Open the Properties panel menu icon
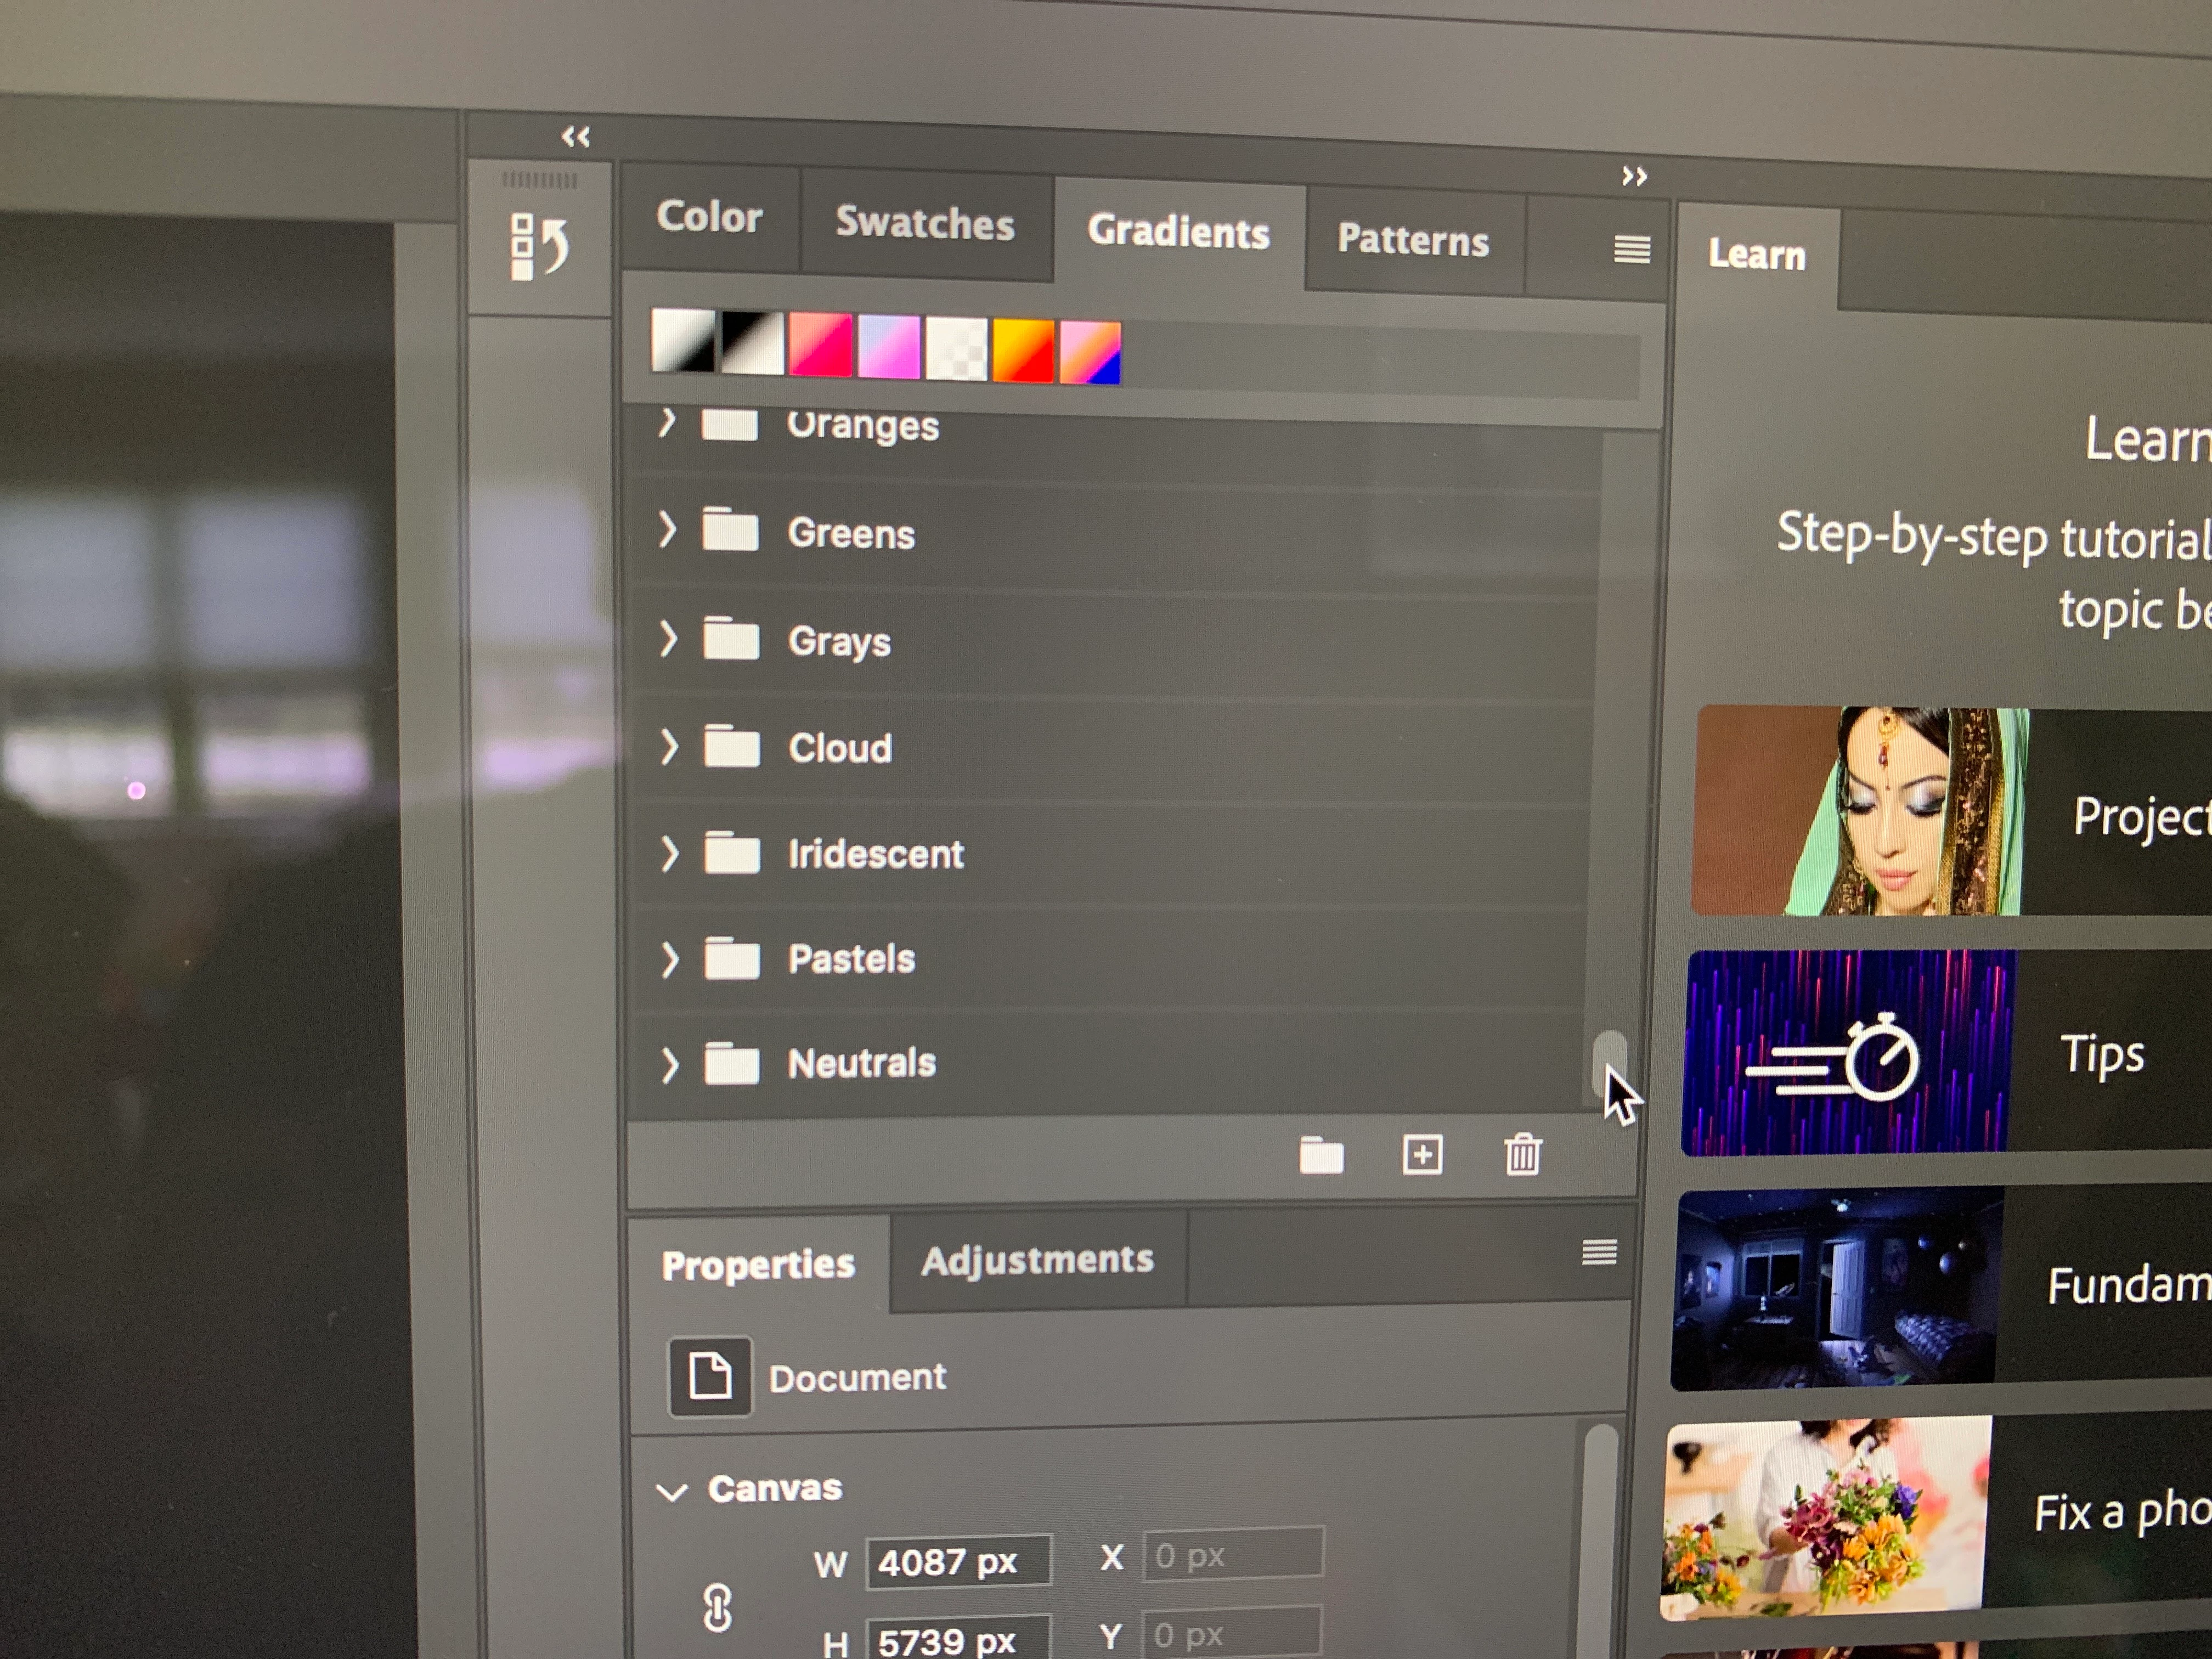The image size is (2212, 1659). pos(1599,1252)
